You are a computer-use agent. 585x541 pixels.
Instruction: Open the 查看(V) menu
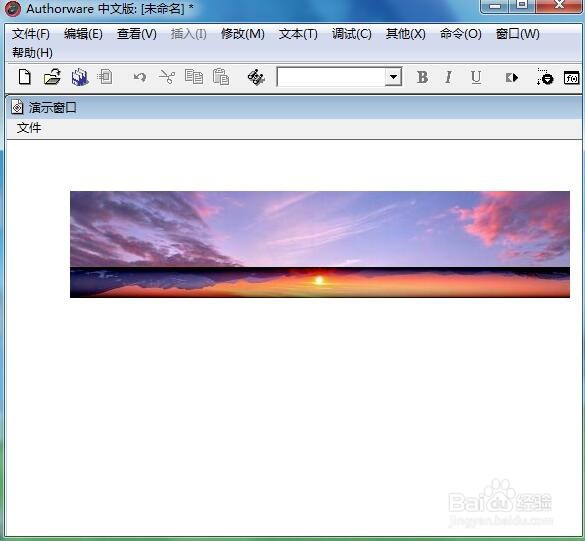[x=137, y=34]
